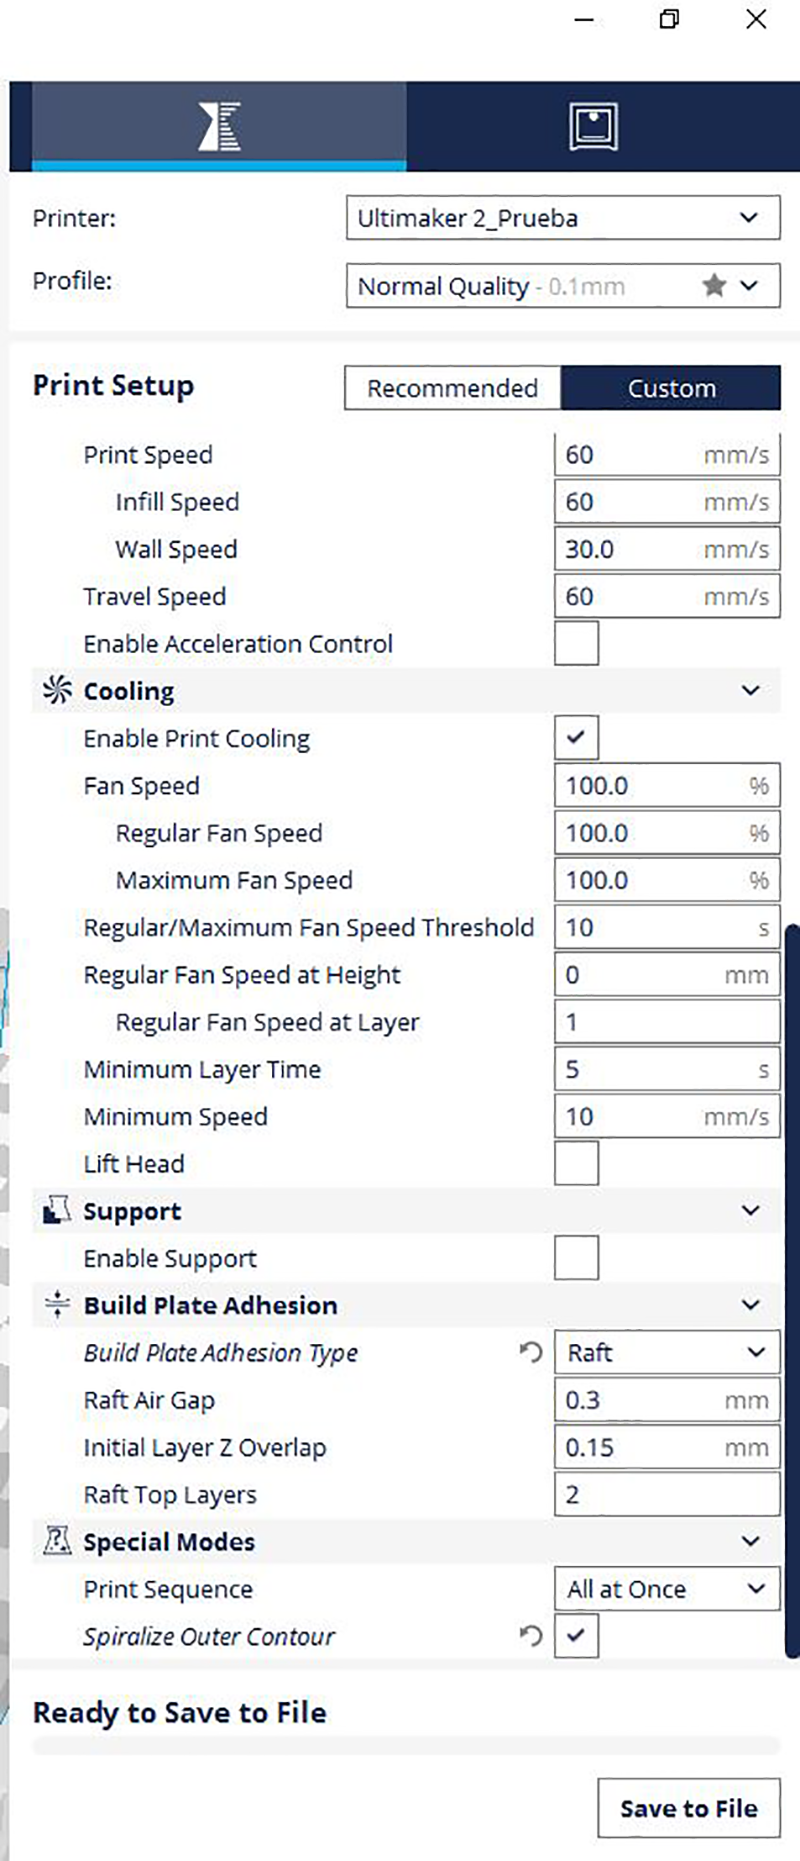Click the Special Modes flask icon

coord(57,1541)
